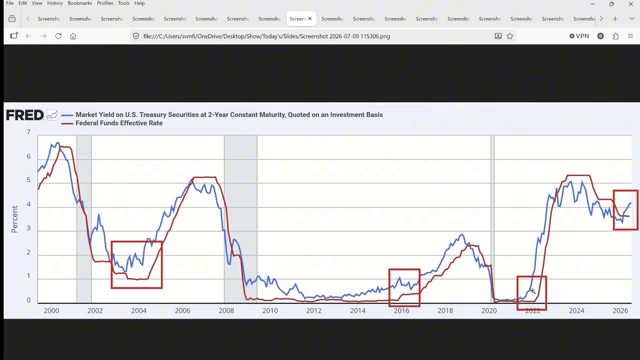Screen dimensions: 640x360
Task: Click the picture icon in the address bar
Action: [x=498, y=36]
